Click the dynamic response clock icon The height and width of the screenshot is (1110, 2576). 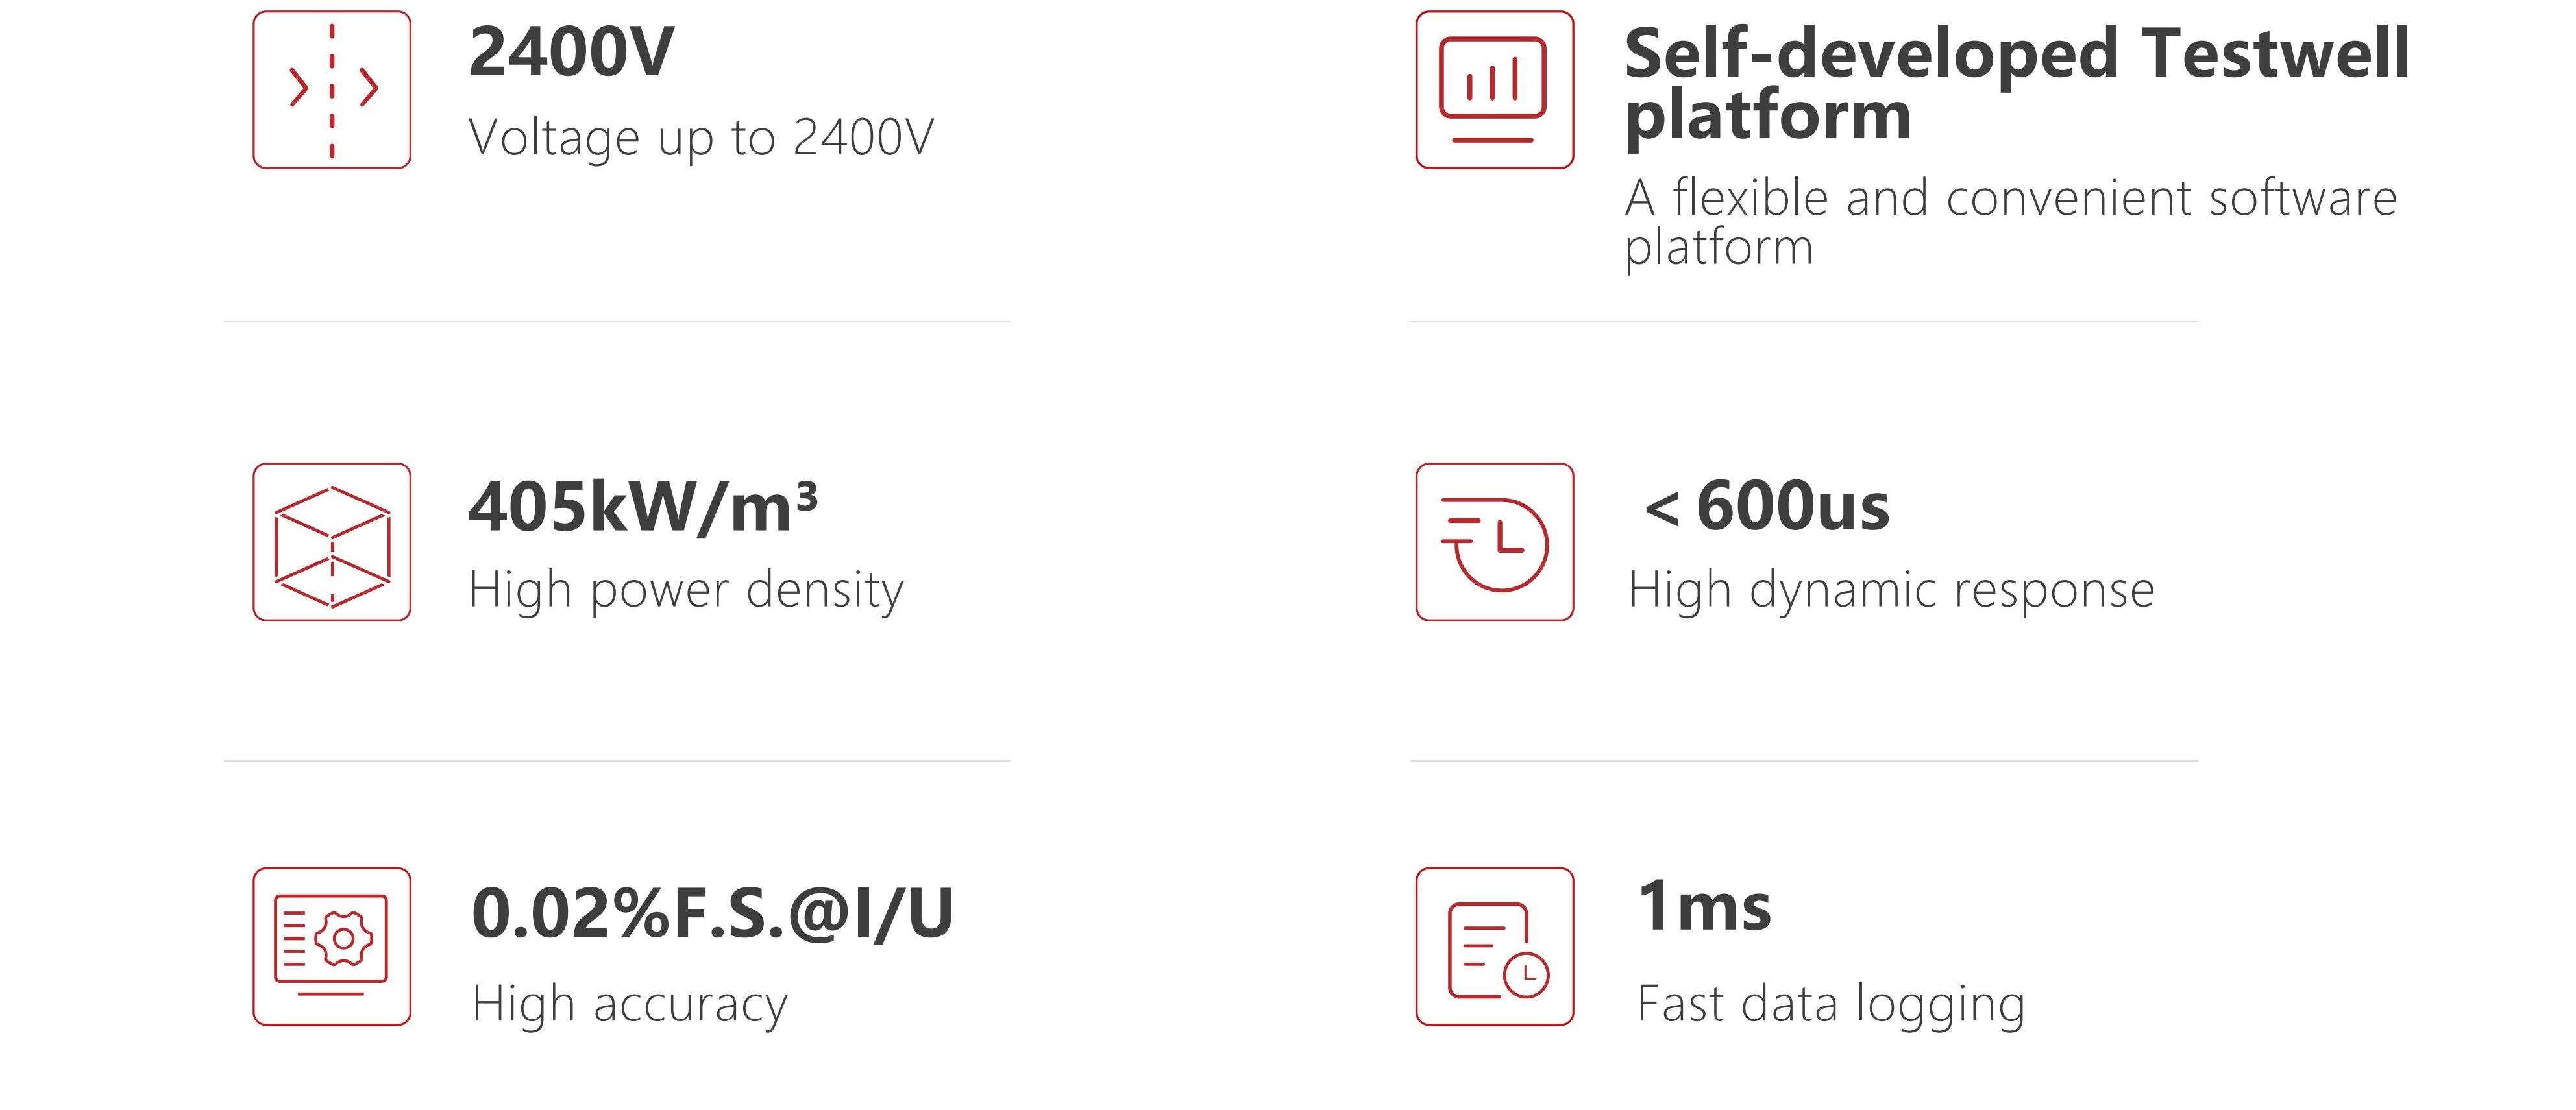pyautogui.click(x=1495, y=542)
